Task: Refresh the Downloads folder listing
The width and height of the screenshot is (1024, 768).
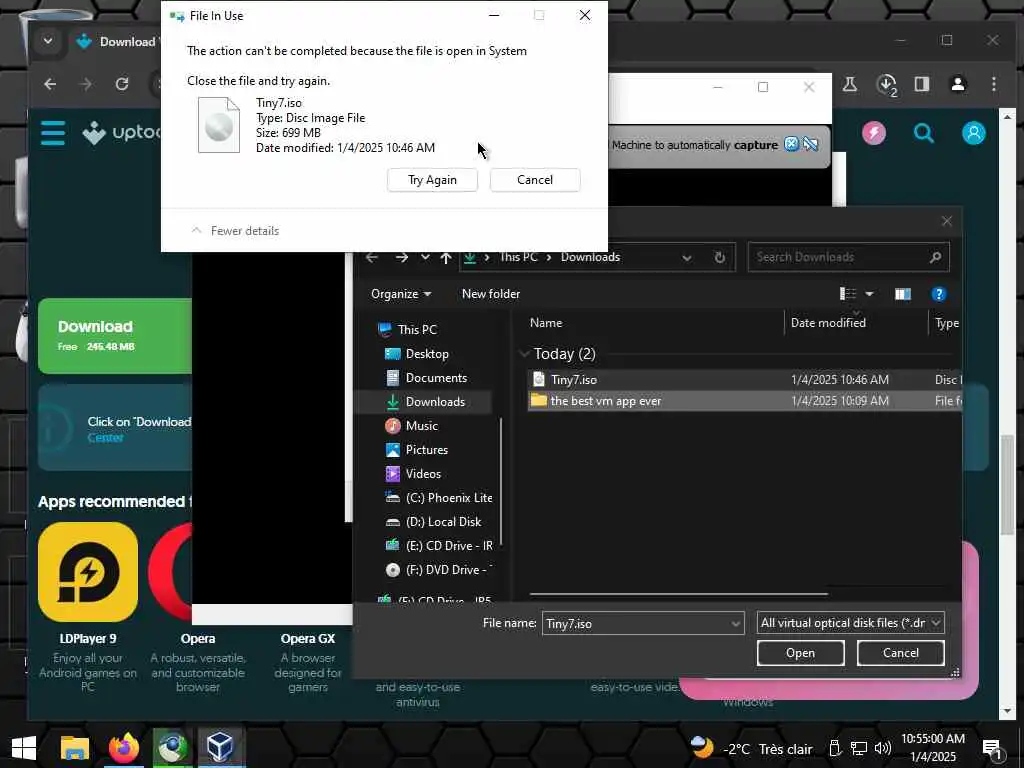Action: point(720,257)
